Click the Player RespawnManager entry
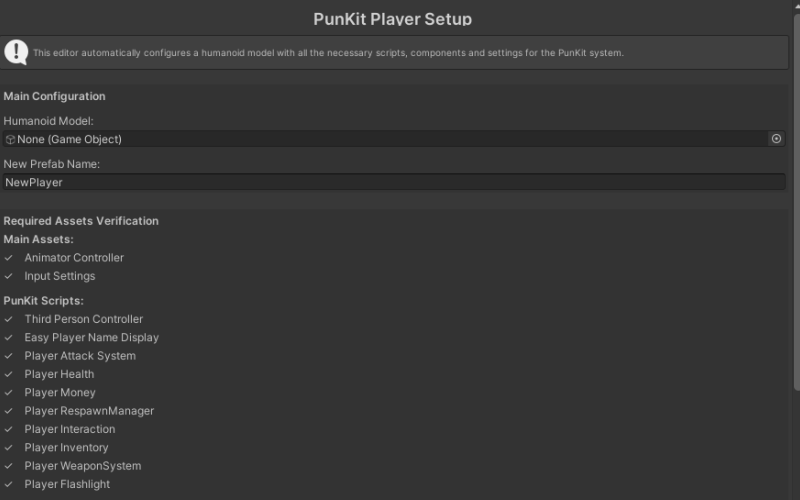The width and height of the screenshot is (800, 500). click(89, 411)
